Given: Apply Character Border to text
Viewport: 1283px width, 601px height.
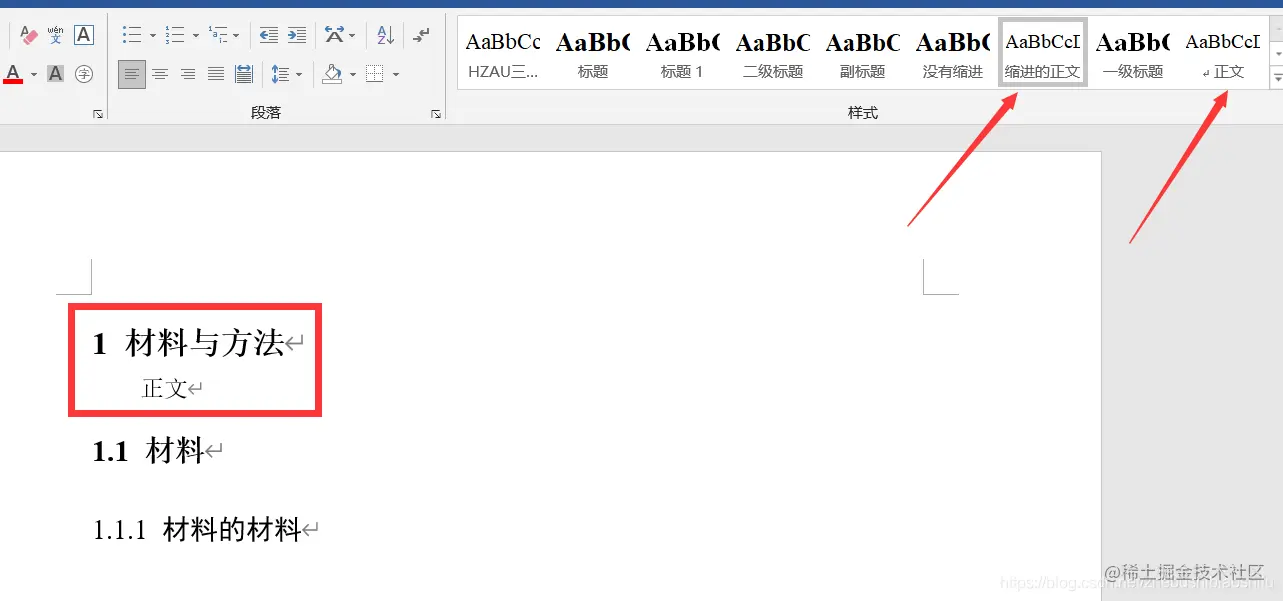Looking at the screenshot, I should click(84, 35).
